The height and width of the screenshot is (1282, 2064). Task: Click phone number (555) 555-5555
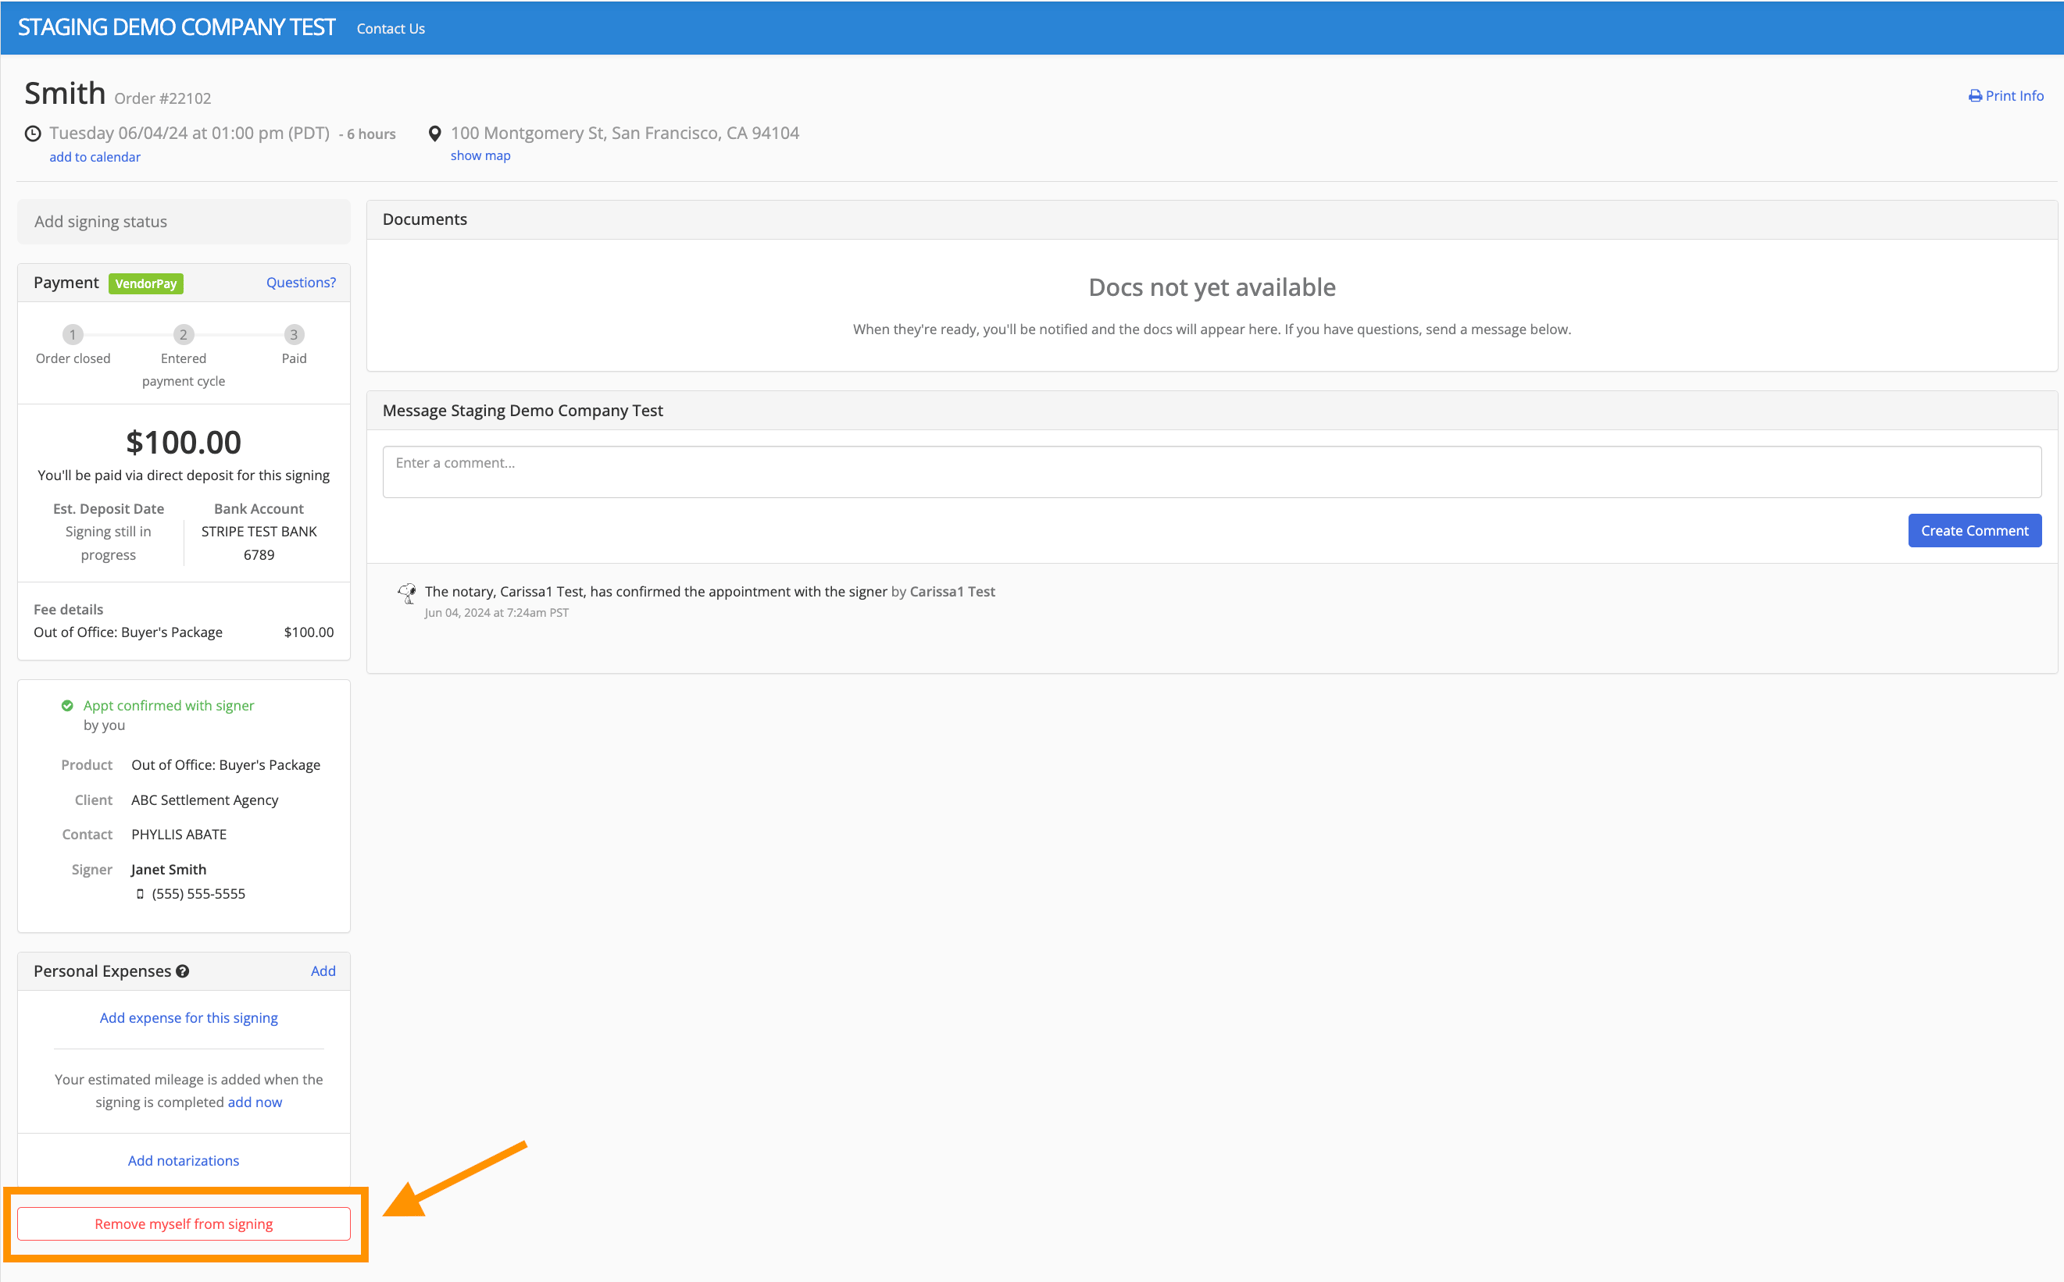tap(198, 894)
